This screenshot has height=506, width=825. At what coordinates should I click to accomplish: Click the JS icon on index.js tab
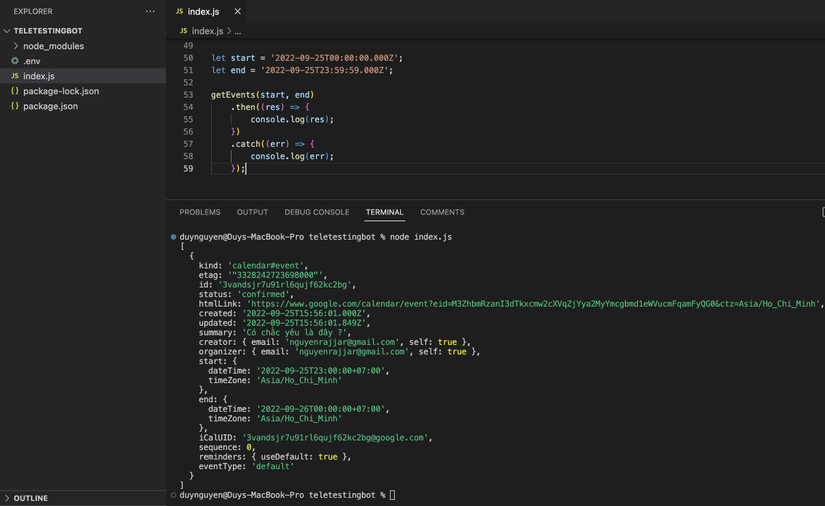pos(180,12)
